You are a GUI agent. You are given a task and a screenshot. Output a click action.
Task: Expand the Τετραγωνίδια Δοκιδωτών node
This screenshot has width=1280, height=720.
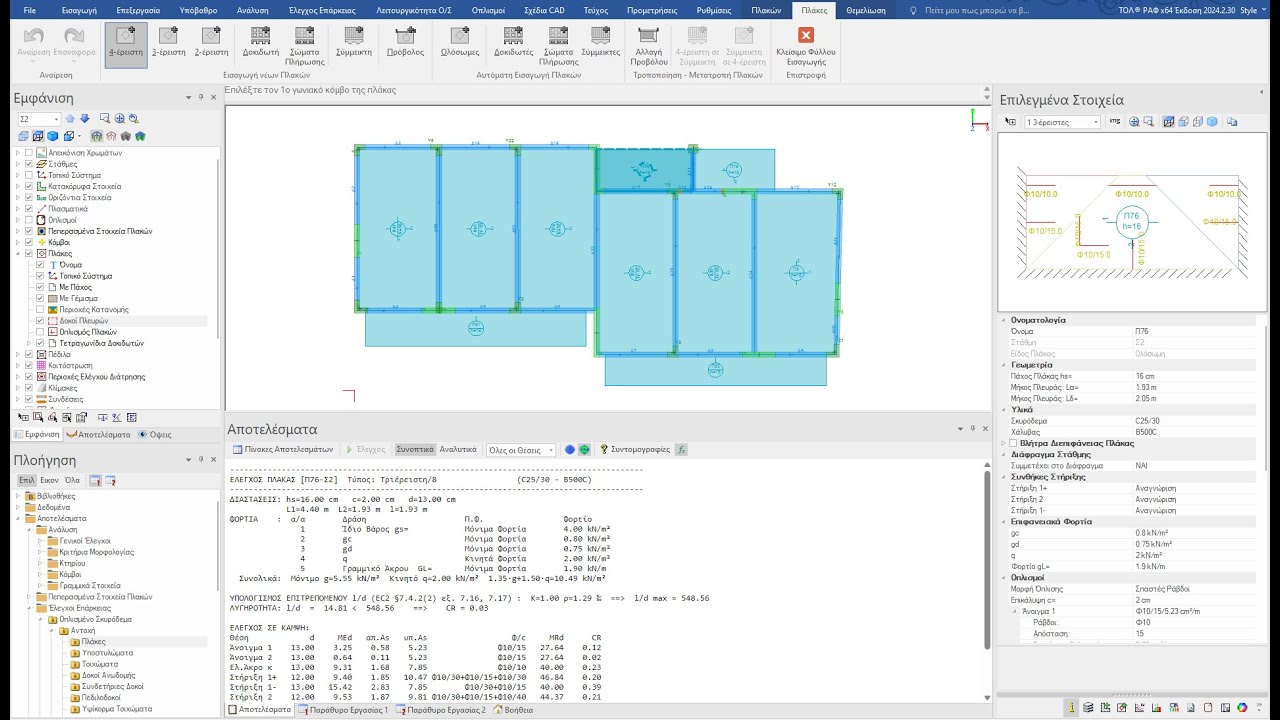29,343
